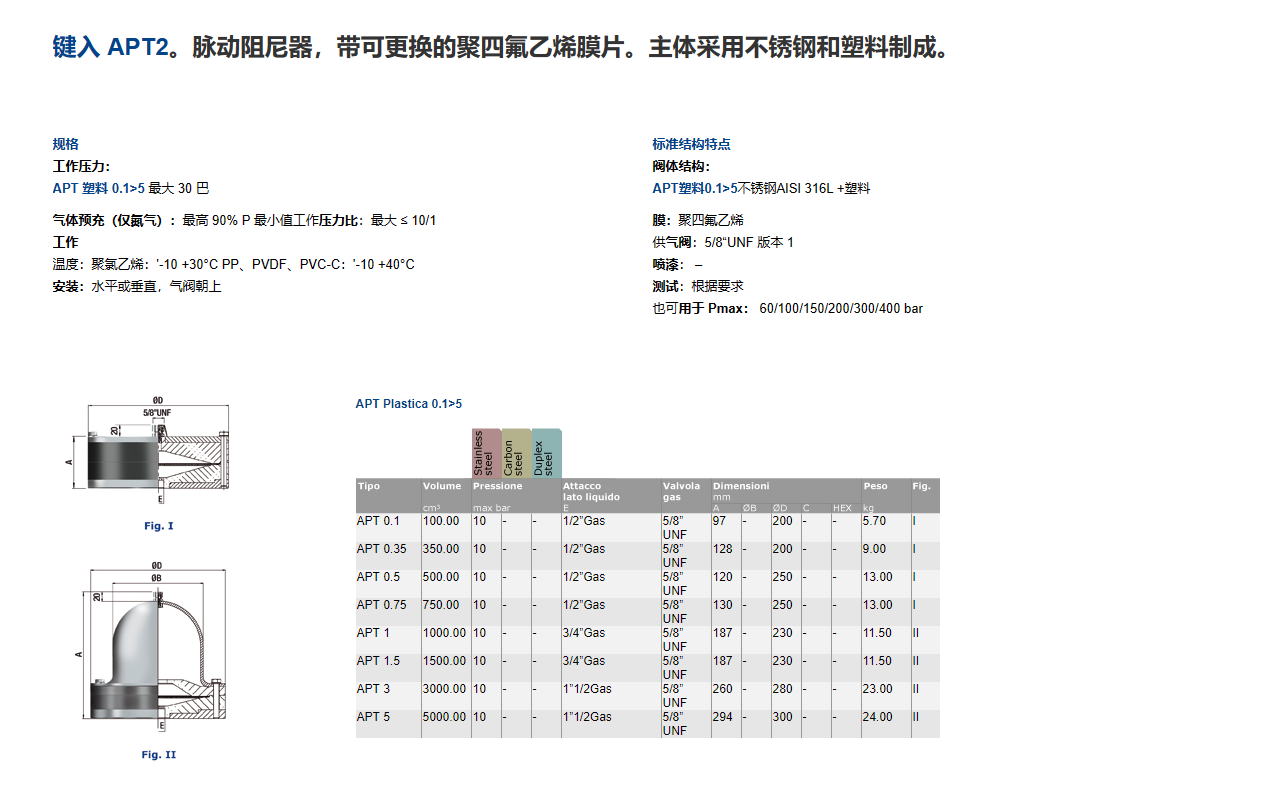Click the APT Plastica 0.1>5 table title
This screenshot has height=807, width=1275.
(x=409, y=404)
